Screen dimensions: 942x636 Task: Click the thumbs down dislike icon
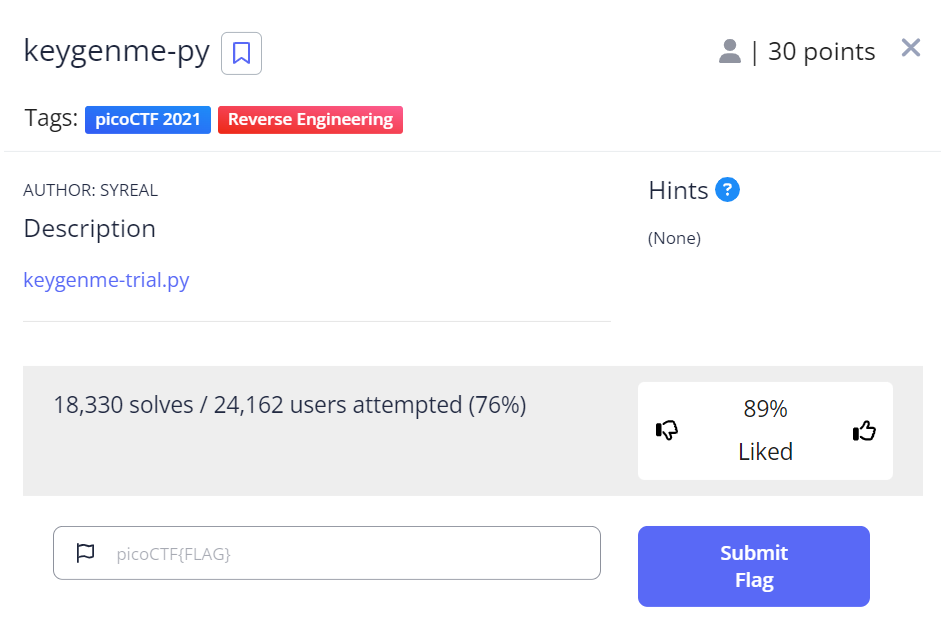[667, 430]
